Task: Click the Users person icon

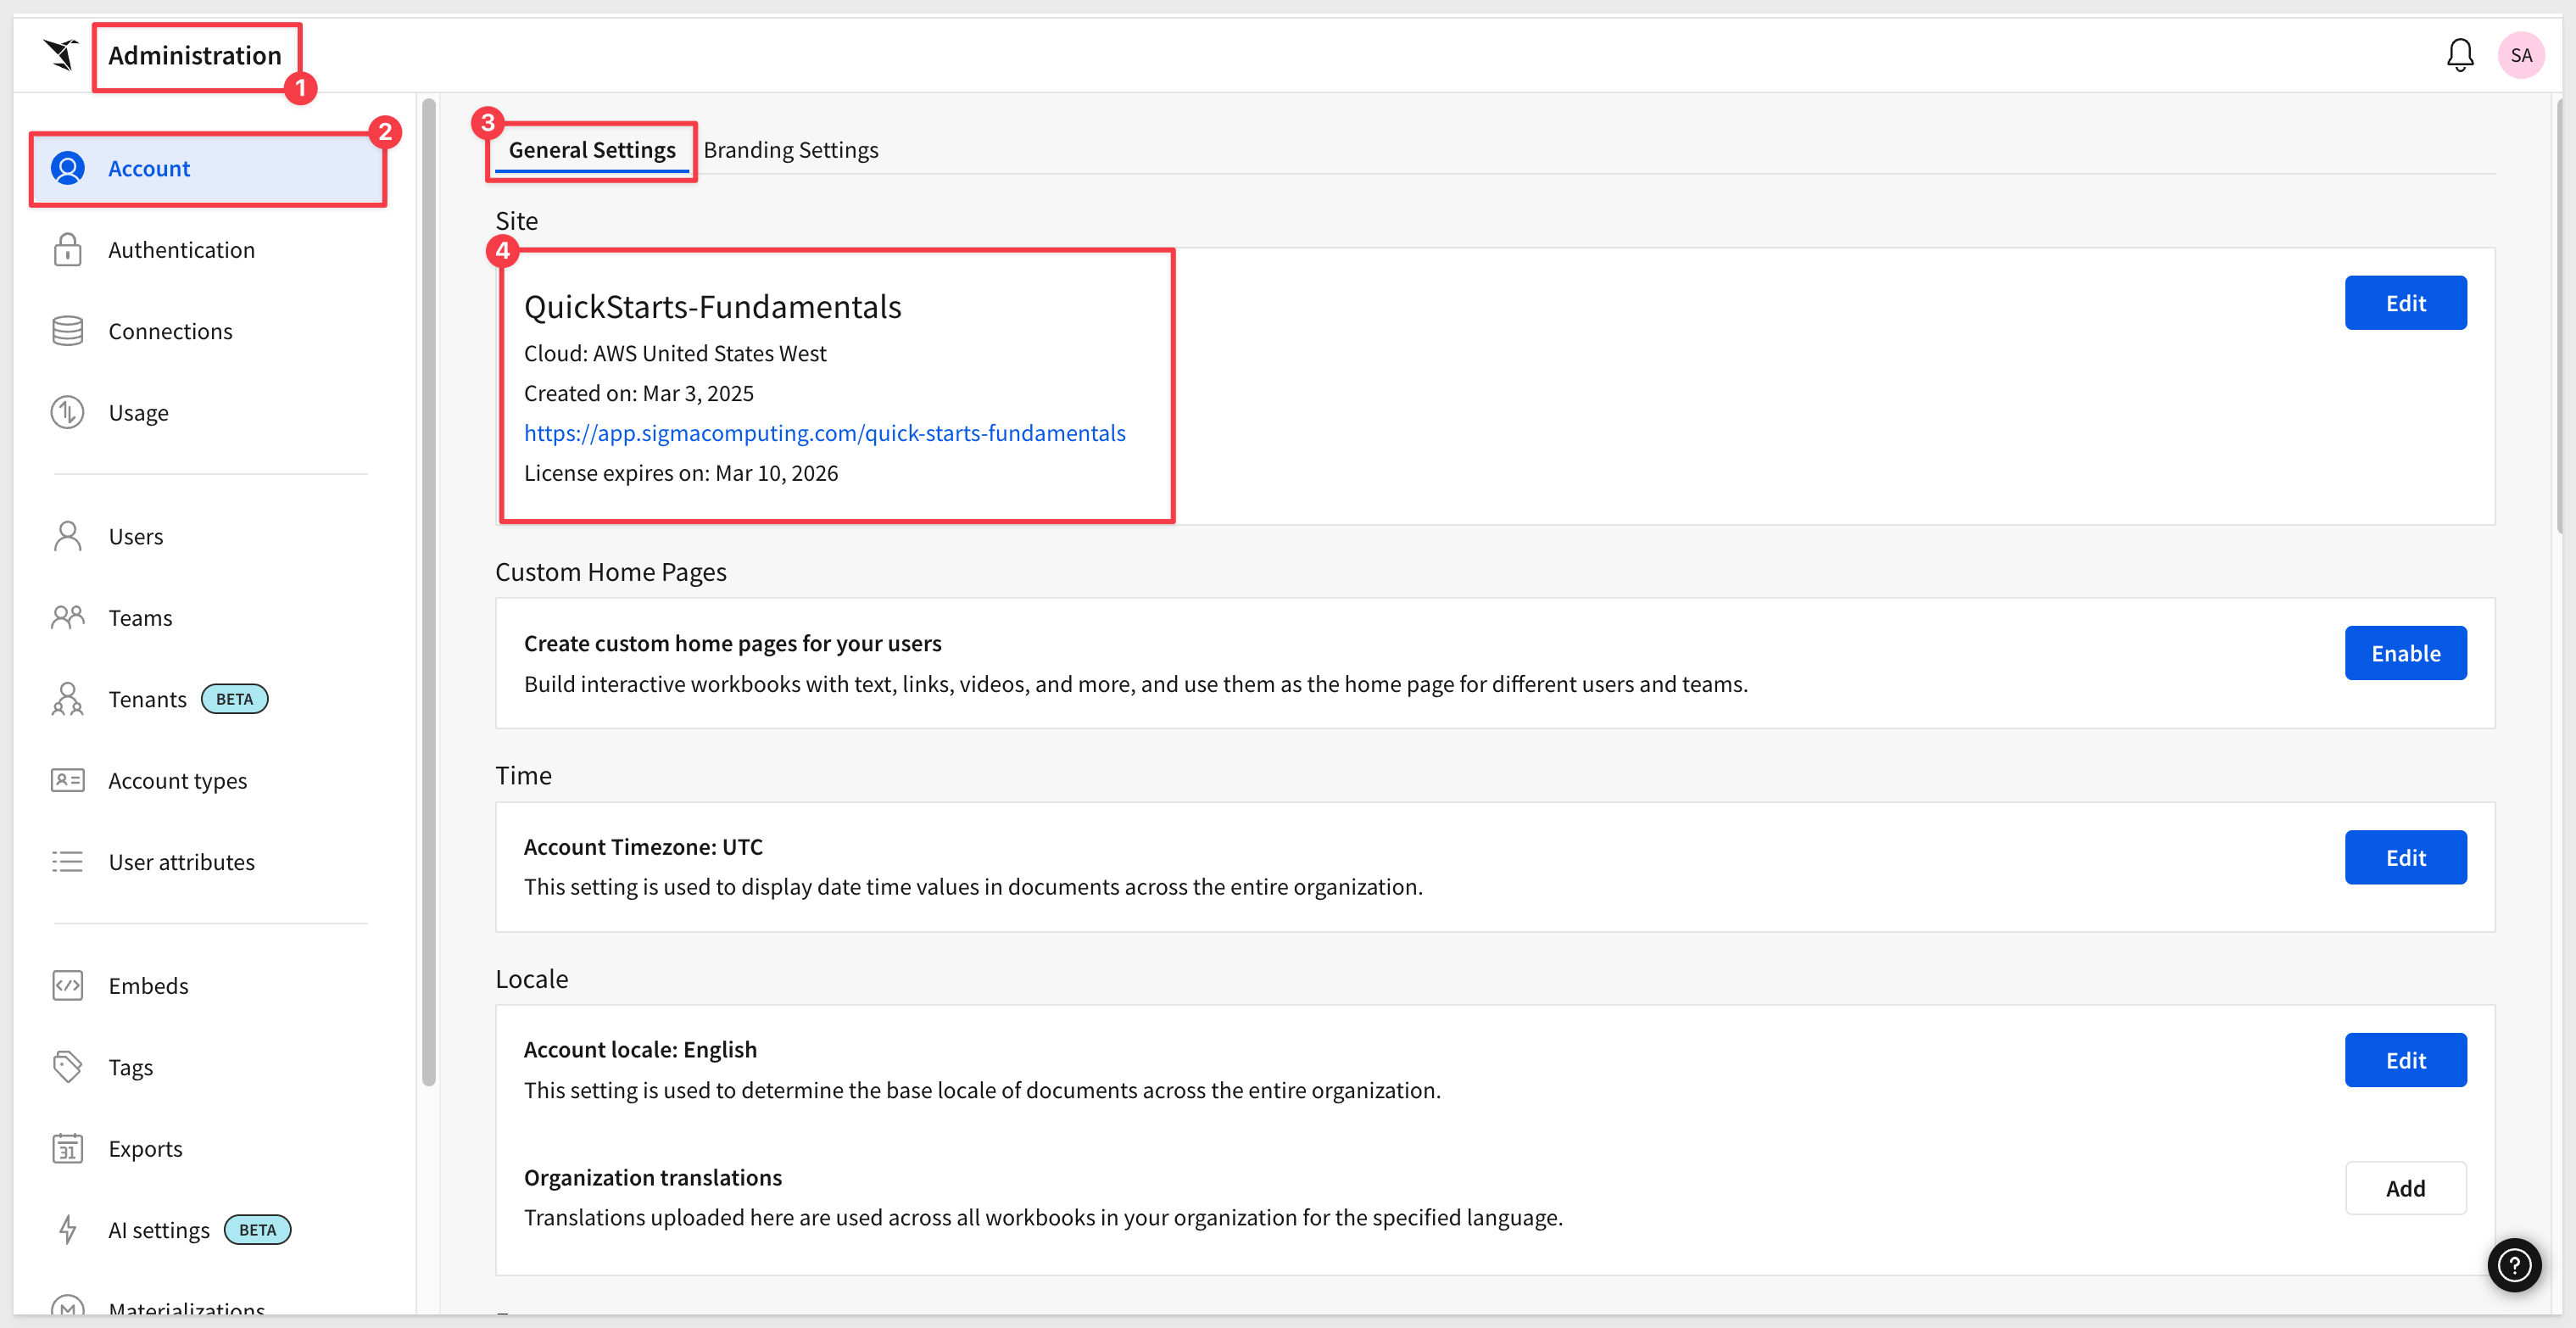Action: coord(67,536)
